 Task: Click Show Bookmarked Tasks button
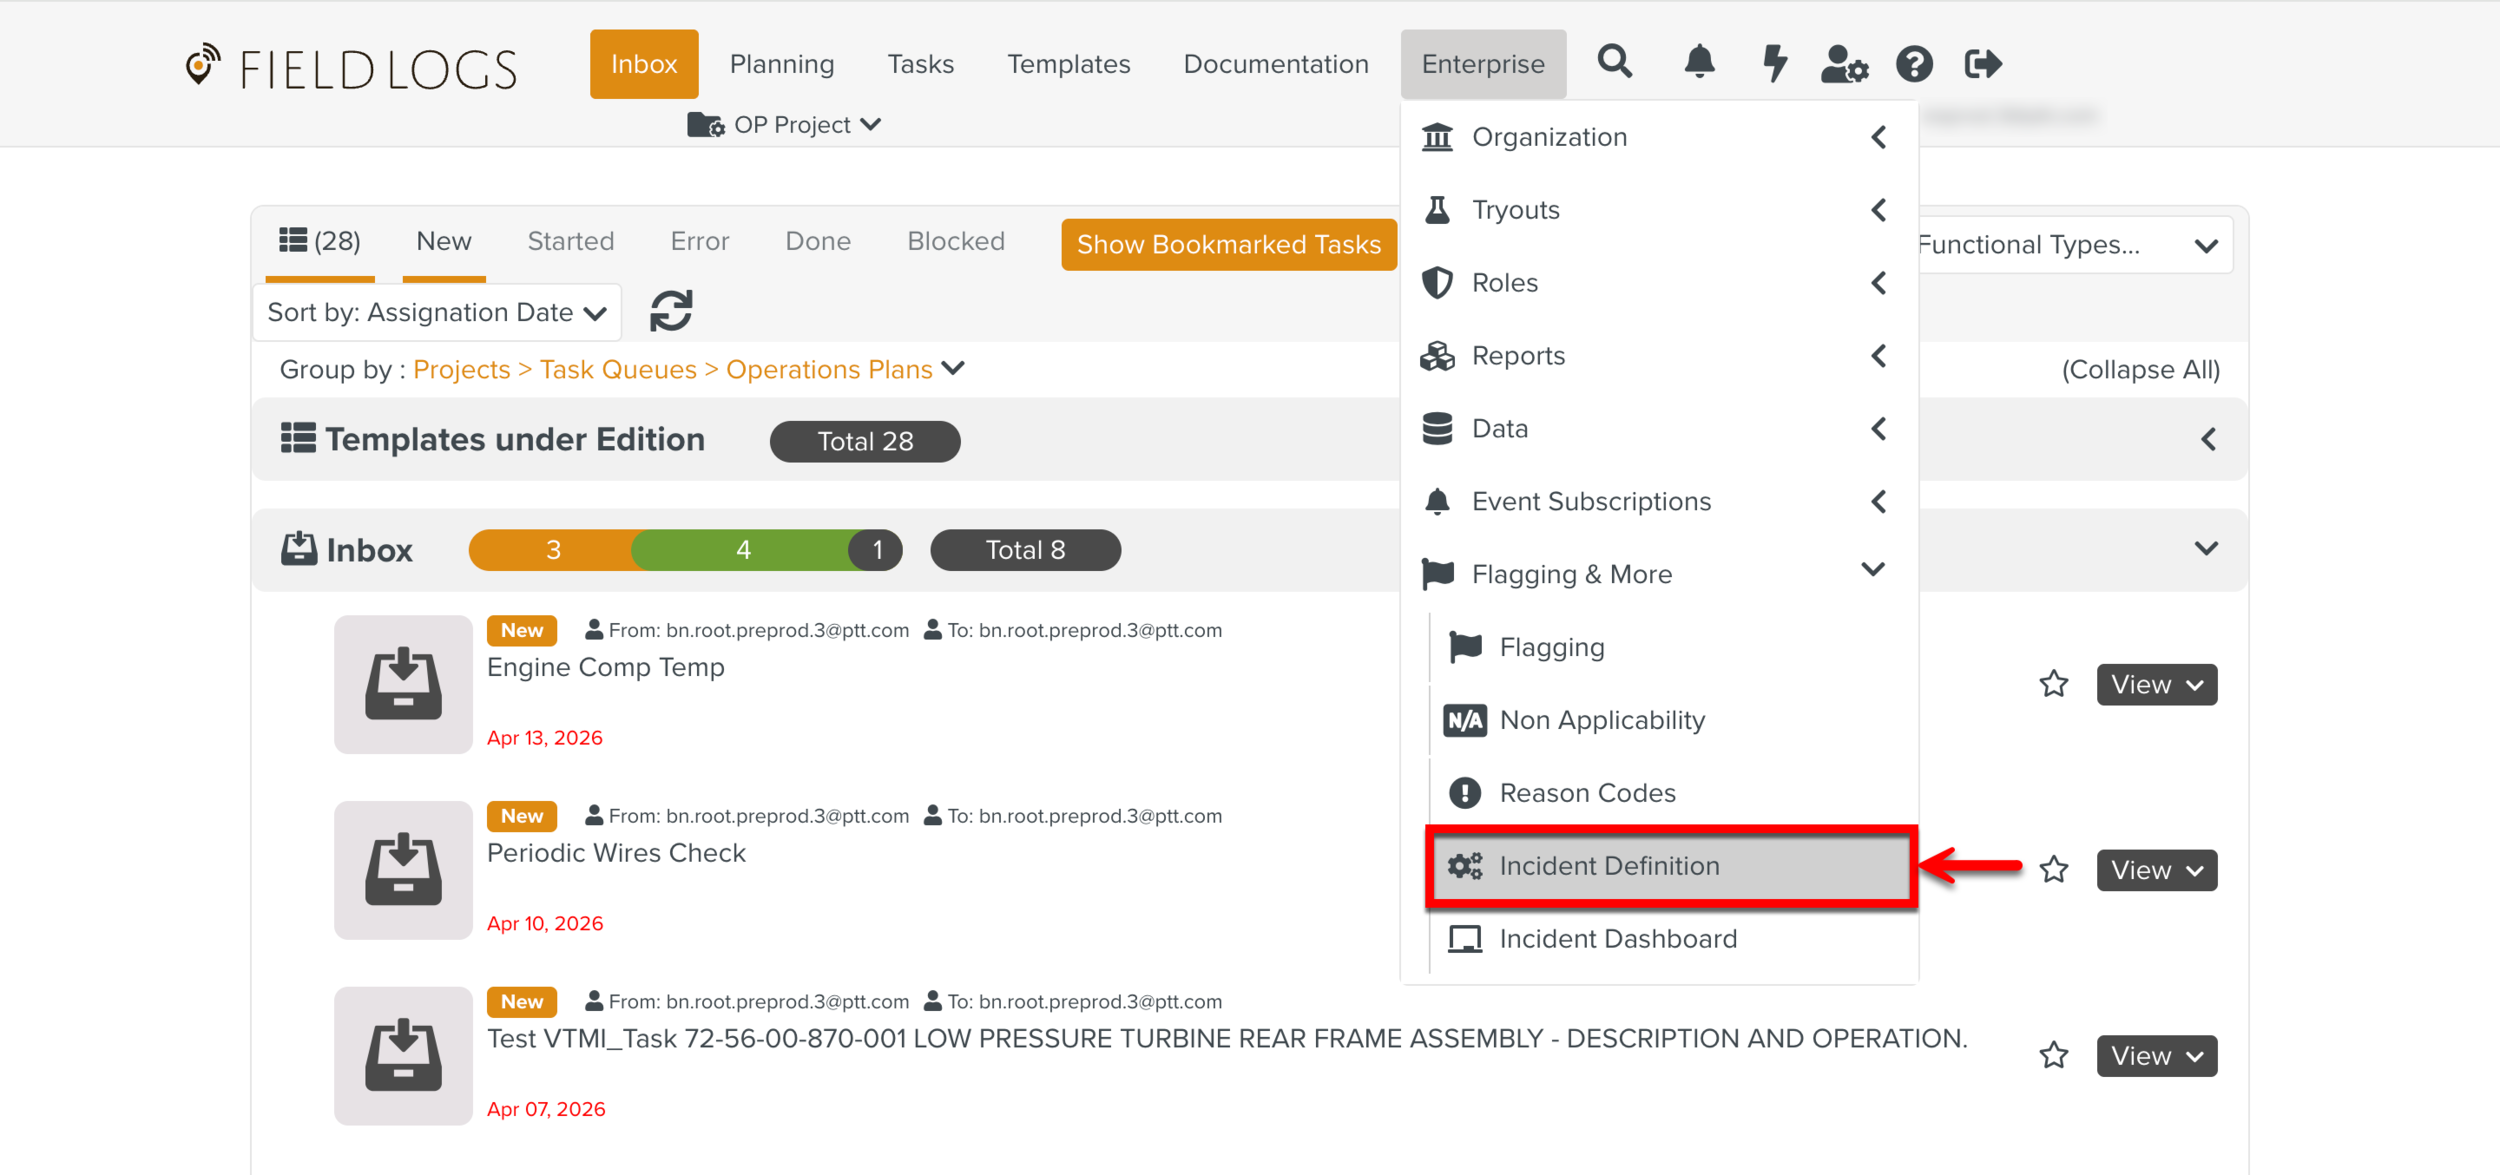[x=1228, y=245]
